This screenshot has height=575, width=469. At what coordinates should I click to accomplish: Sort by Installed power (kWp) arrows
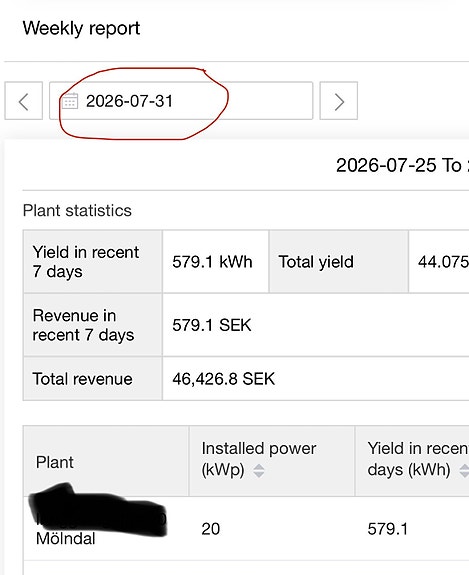pyautogui.click(x=259, y=470)
